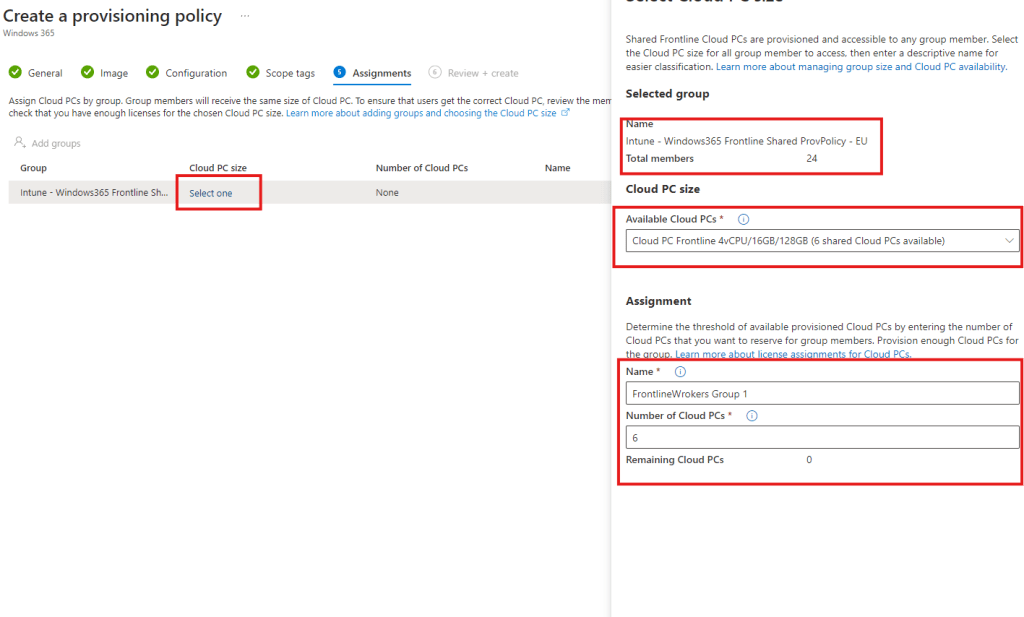This screenshot has width=1024, height=617.
Task: Click the info icon next to Name field
Action: [x=681, y=372]
